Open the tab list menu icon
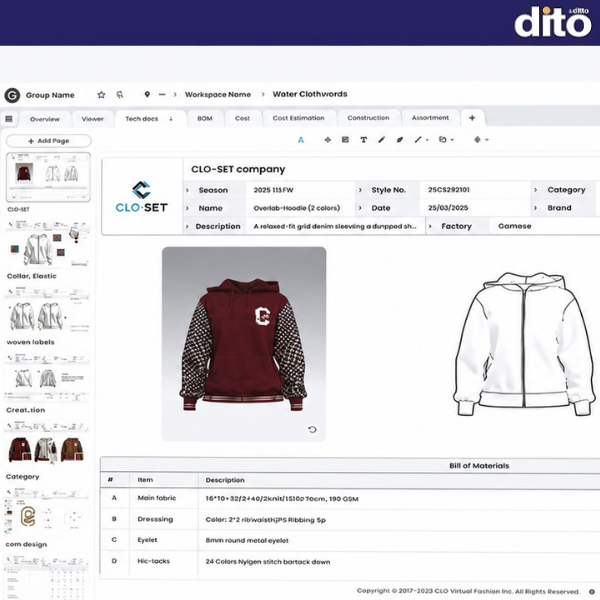This screenshot has width=600, height=600. [x=9, y=119]
